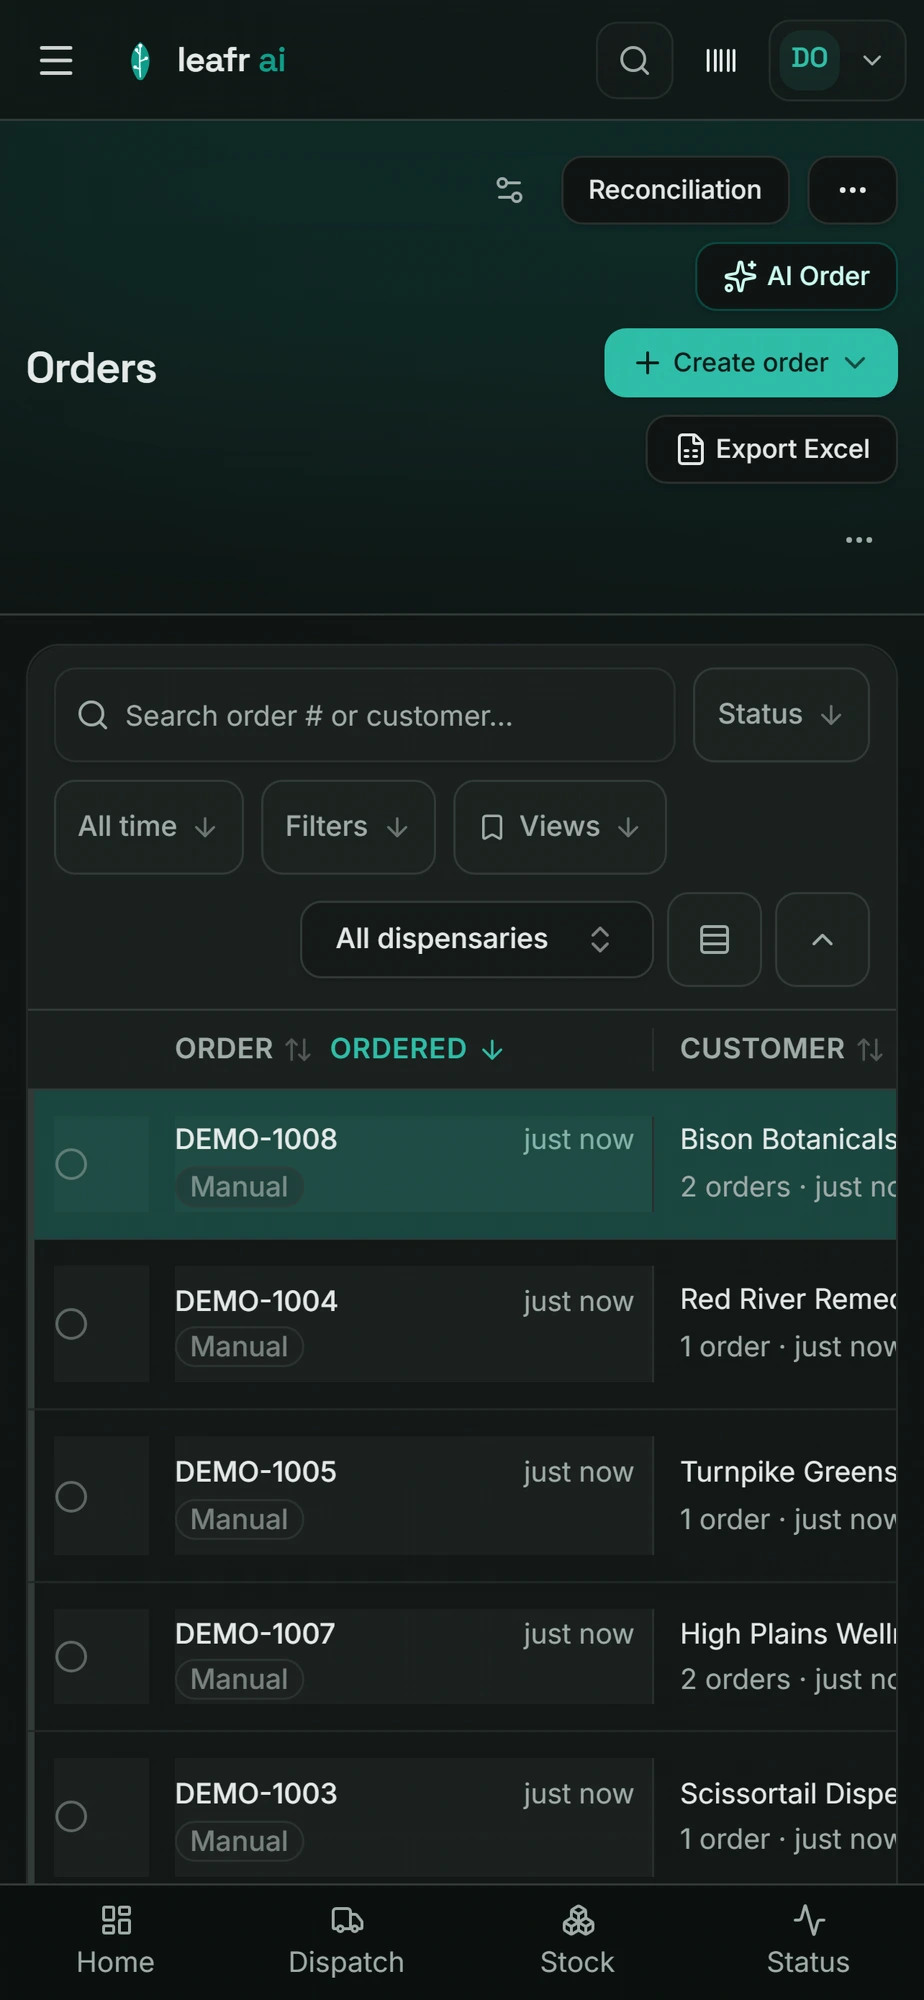Export orders to Excel

[772, 449]
